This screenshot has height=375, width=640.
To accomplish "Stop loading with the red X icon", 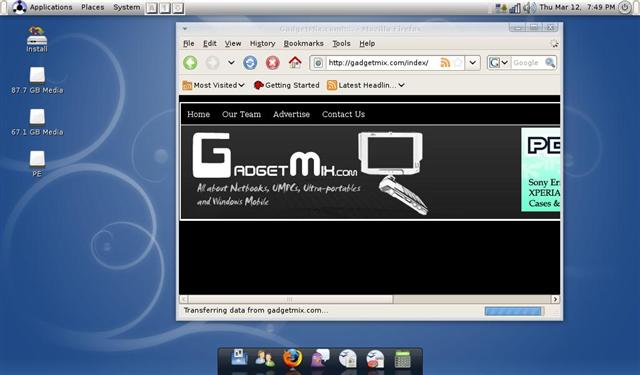I will [x=272, y=63].
